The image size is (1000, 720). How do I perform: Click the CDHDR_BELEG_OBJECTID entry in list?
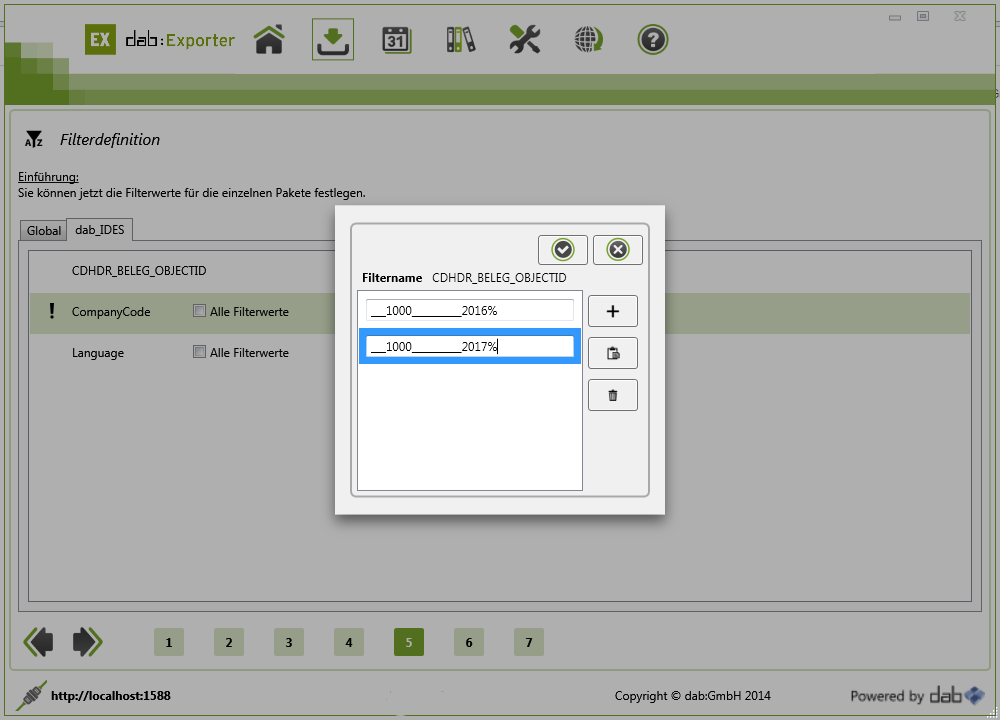tap(139, 271)
